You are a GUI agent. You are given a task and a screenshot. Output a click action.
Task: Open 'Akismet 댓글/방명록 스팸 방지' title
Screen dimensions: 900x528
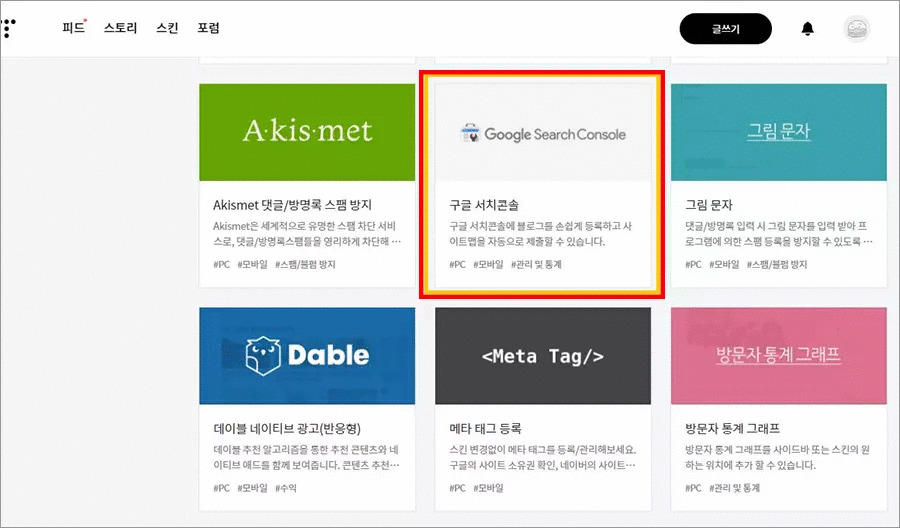click(292, 205)
